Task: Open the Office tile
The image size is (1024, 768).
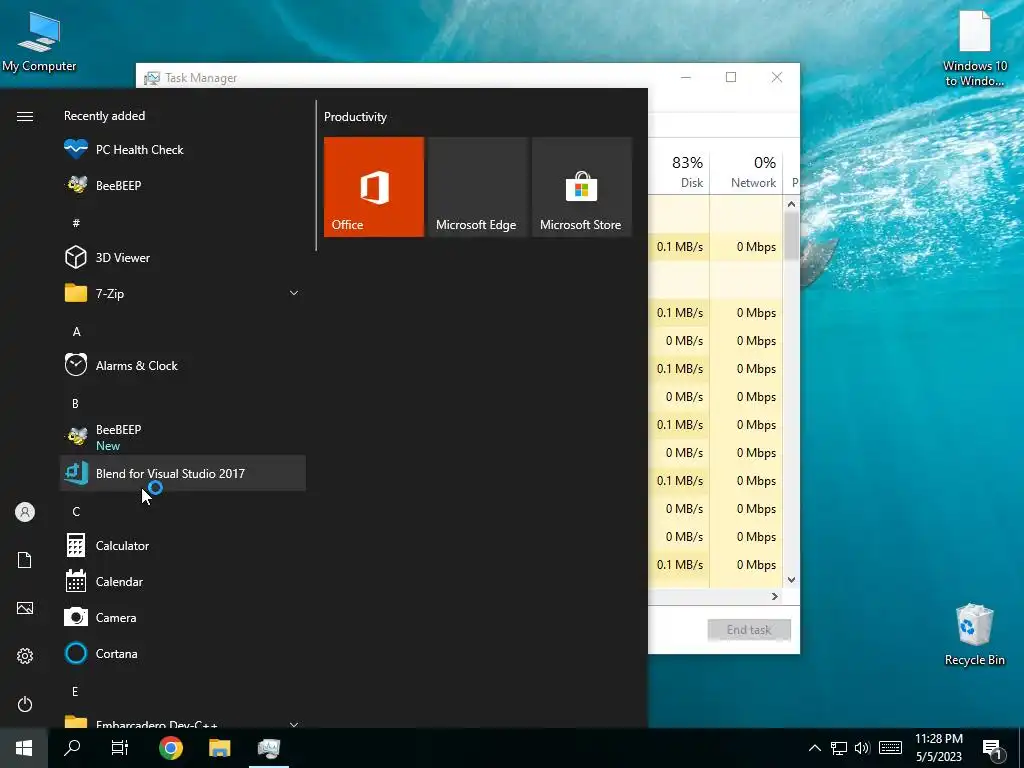Action: 374,187
